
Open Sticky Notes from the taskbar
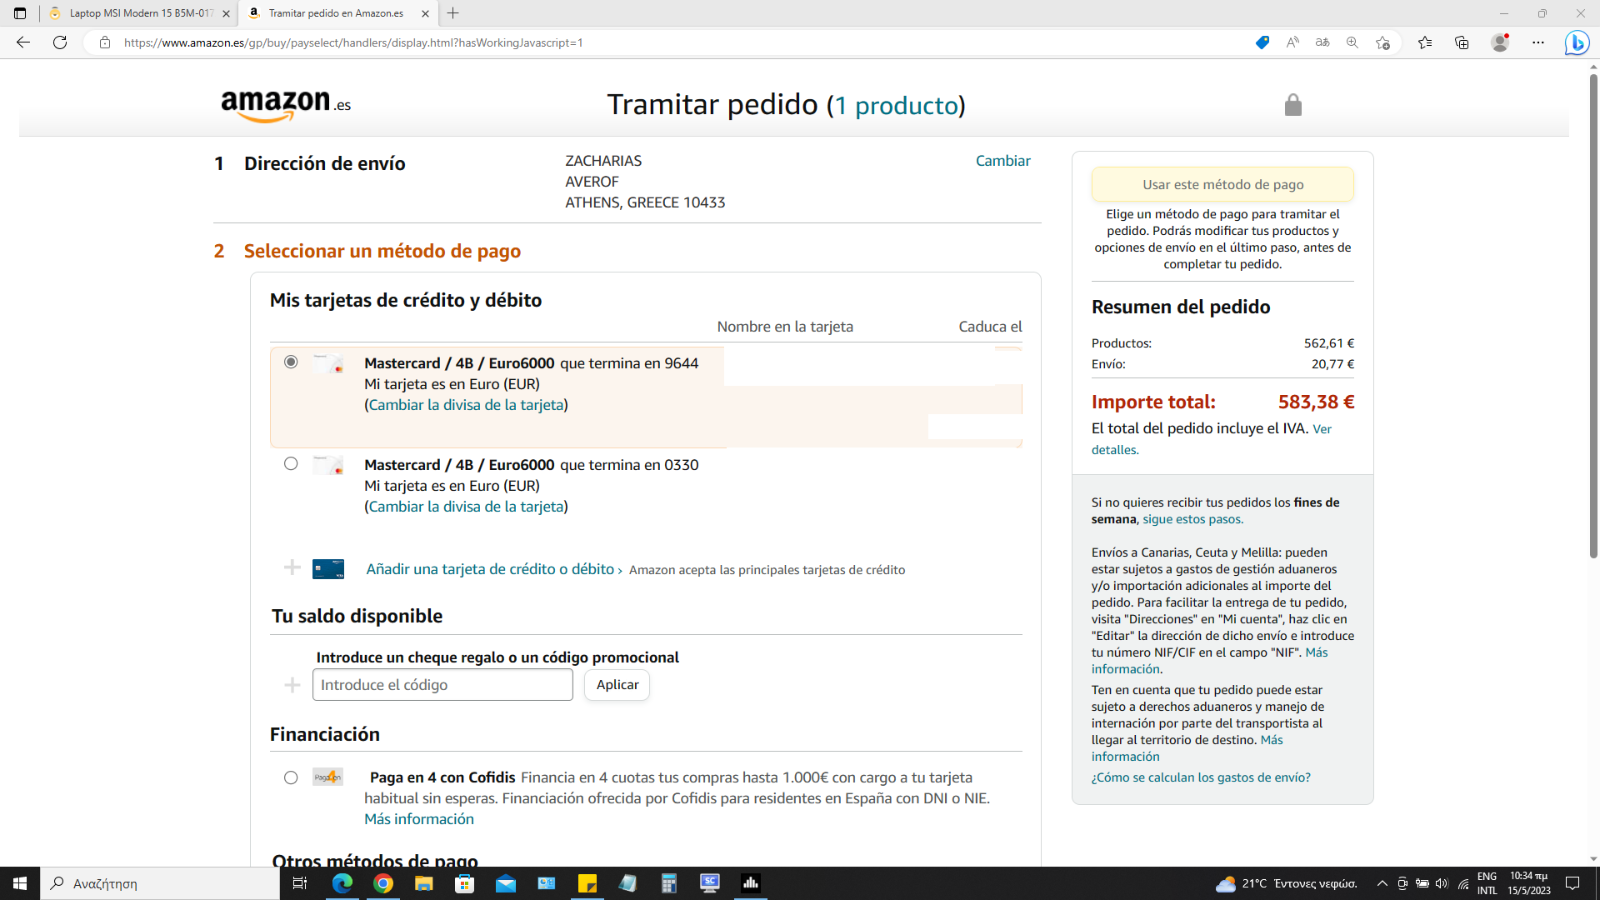point(588,883)
